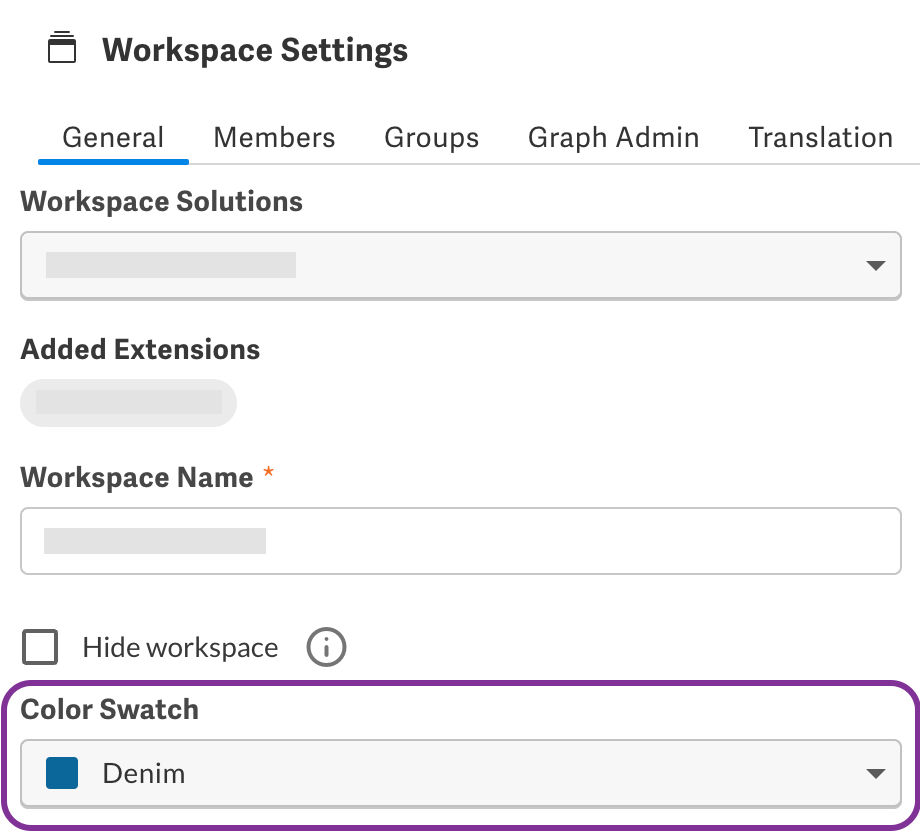Image resolution: width=920 pixels, height=832 pixels.
Task: Click the info icon beside Hide workspace
Action: (326, 647)
